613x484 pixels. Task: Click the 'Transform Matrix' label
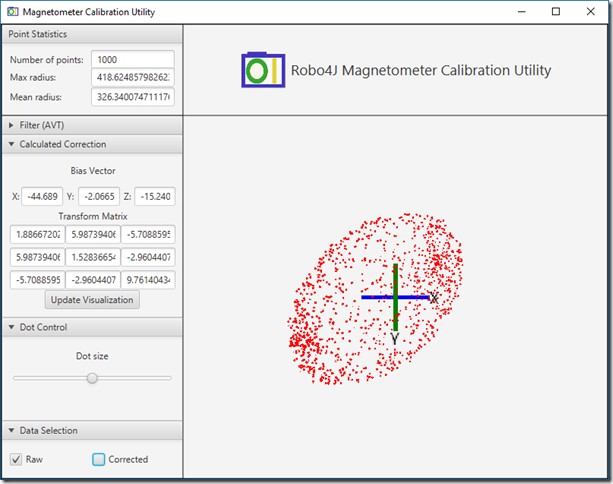93,216
